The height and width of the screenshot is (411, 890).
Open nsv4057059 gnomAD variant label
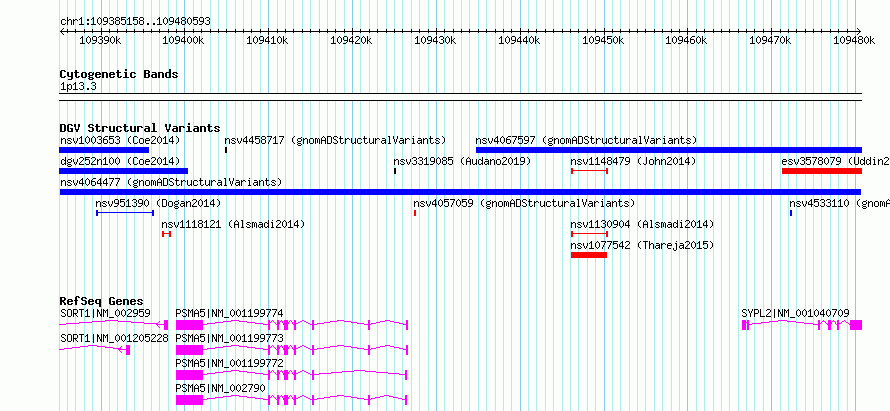pyautogui.click(x=524, y=203)
